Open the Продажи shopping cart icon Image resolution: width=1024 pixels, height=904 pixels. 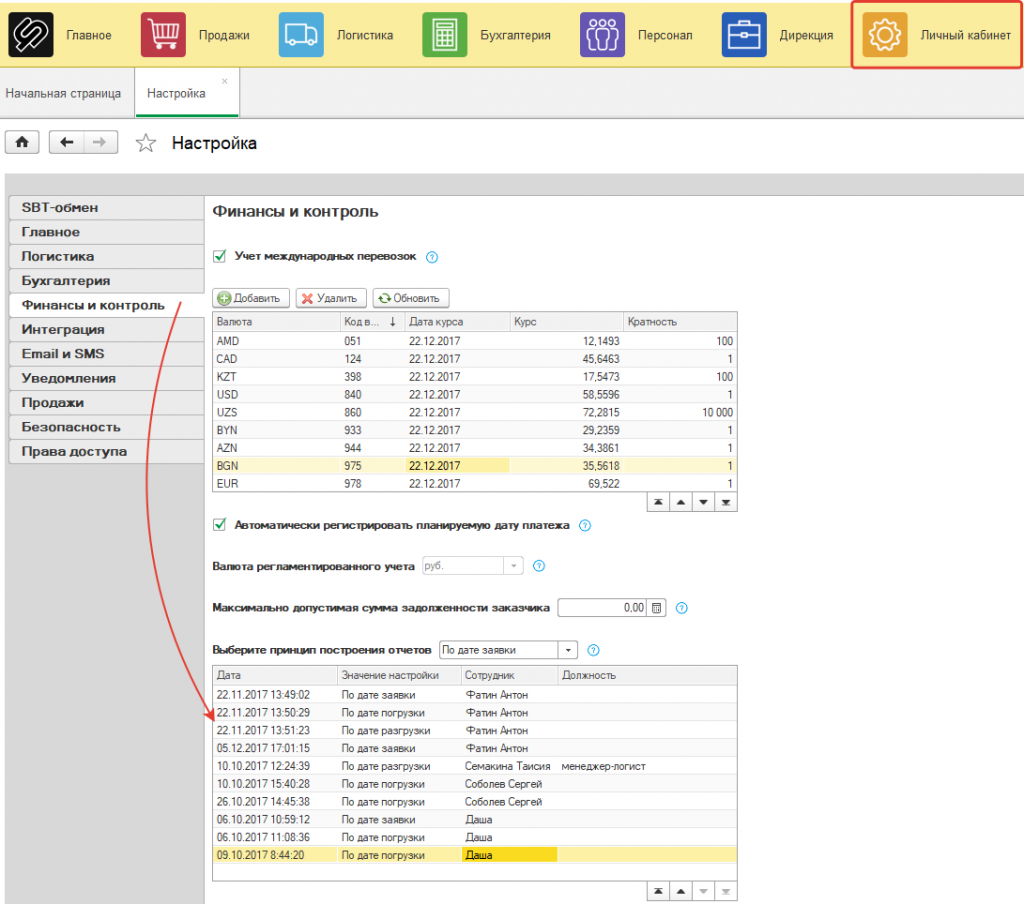[163, 35]
